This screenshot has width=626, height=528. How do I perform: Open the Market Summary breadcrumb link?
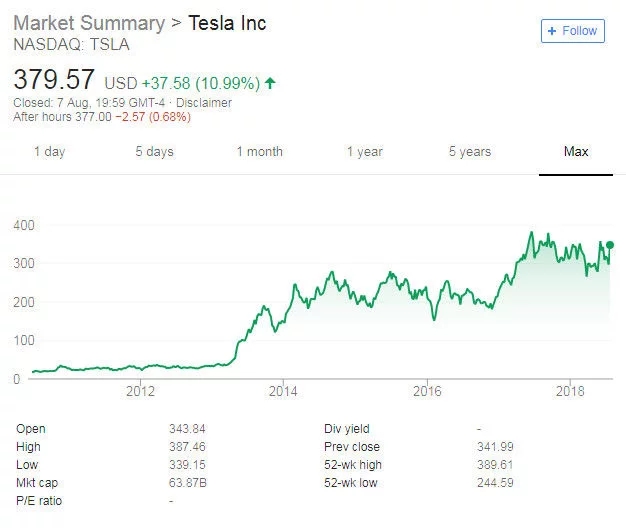click(86, 23)
